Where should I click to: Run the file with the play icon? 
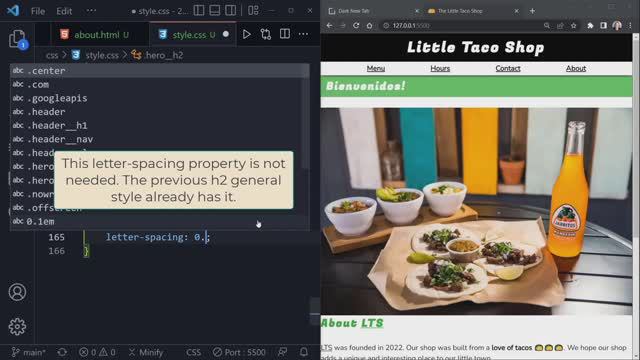pos(247,34)
